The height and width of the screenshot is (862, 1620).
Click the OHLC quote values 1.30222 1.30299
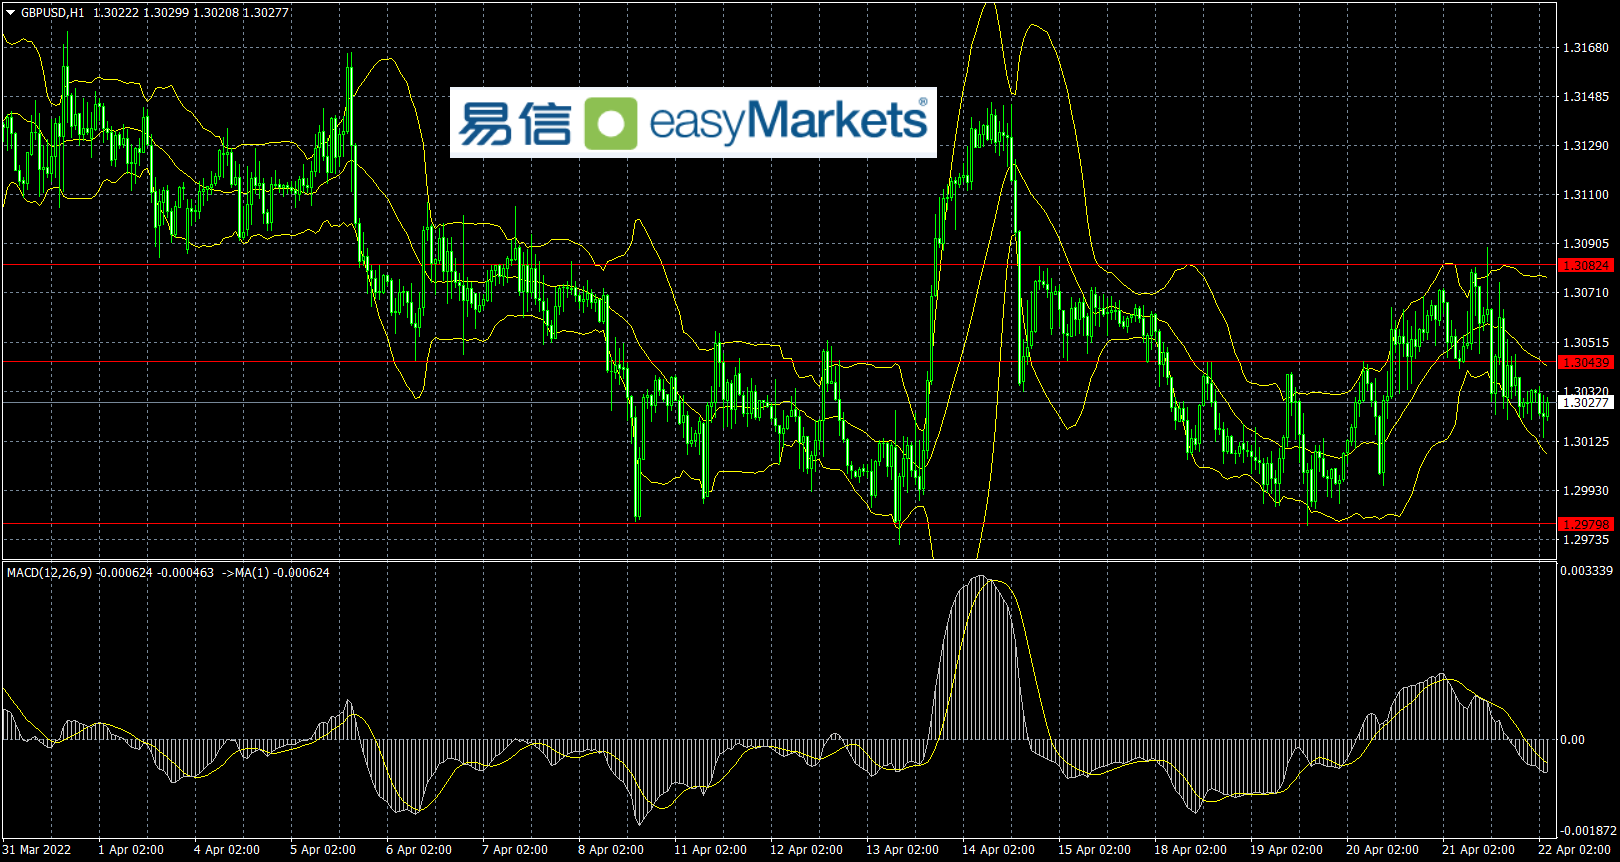(141, 13)
